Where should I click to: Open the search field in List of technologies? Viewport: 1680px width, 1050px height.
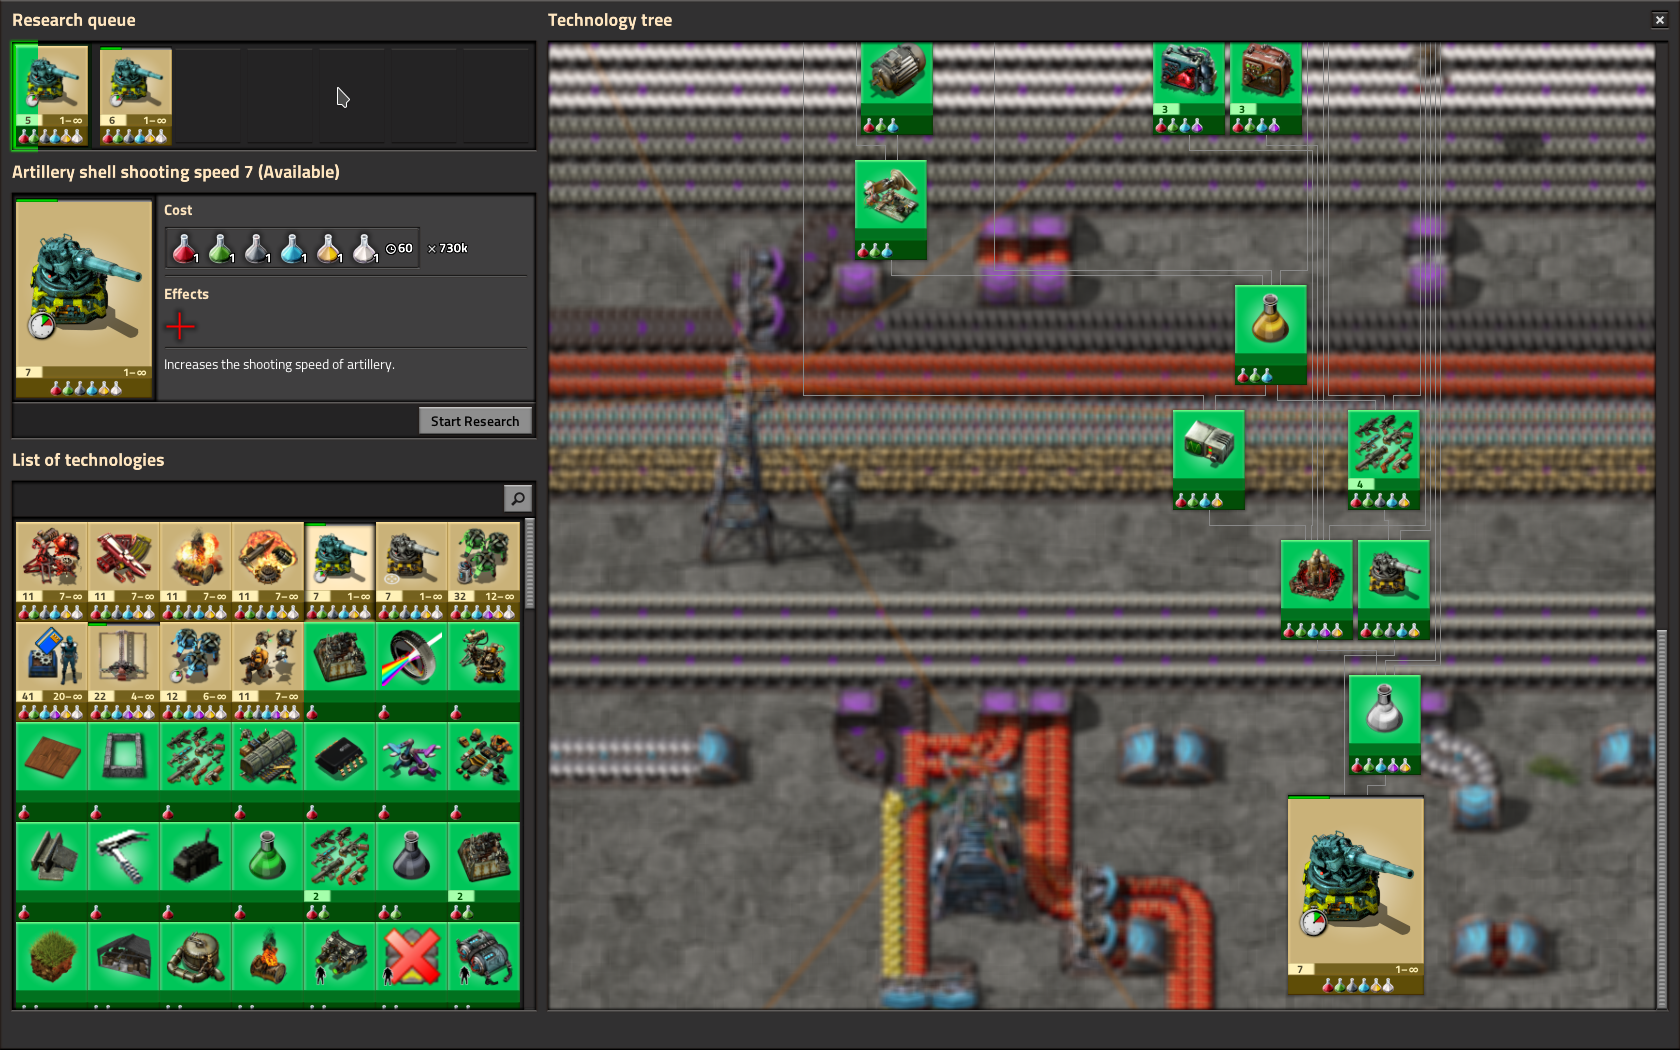[517, 497]
